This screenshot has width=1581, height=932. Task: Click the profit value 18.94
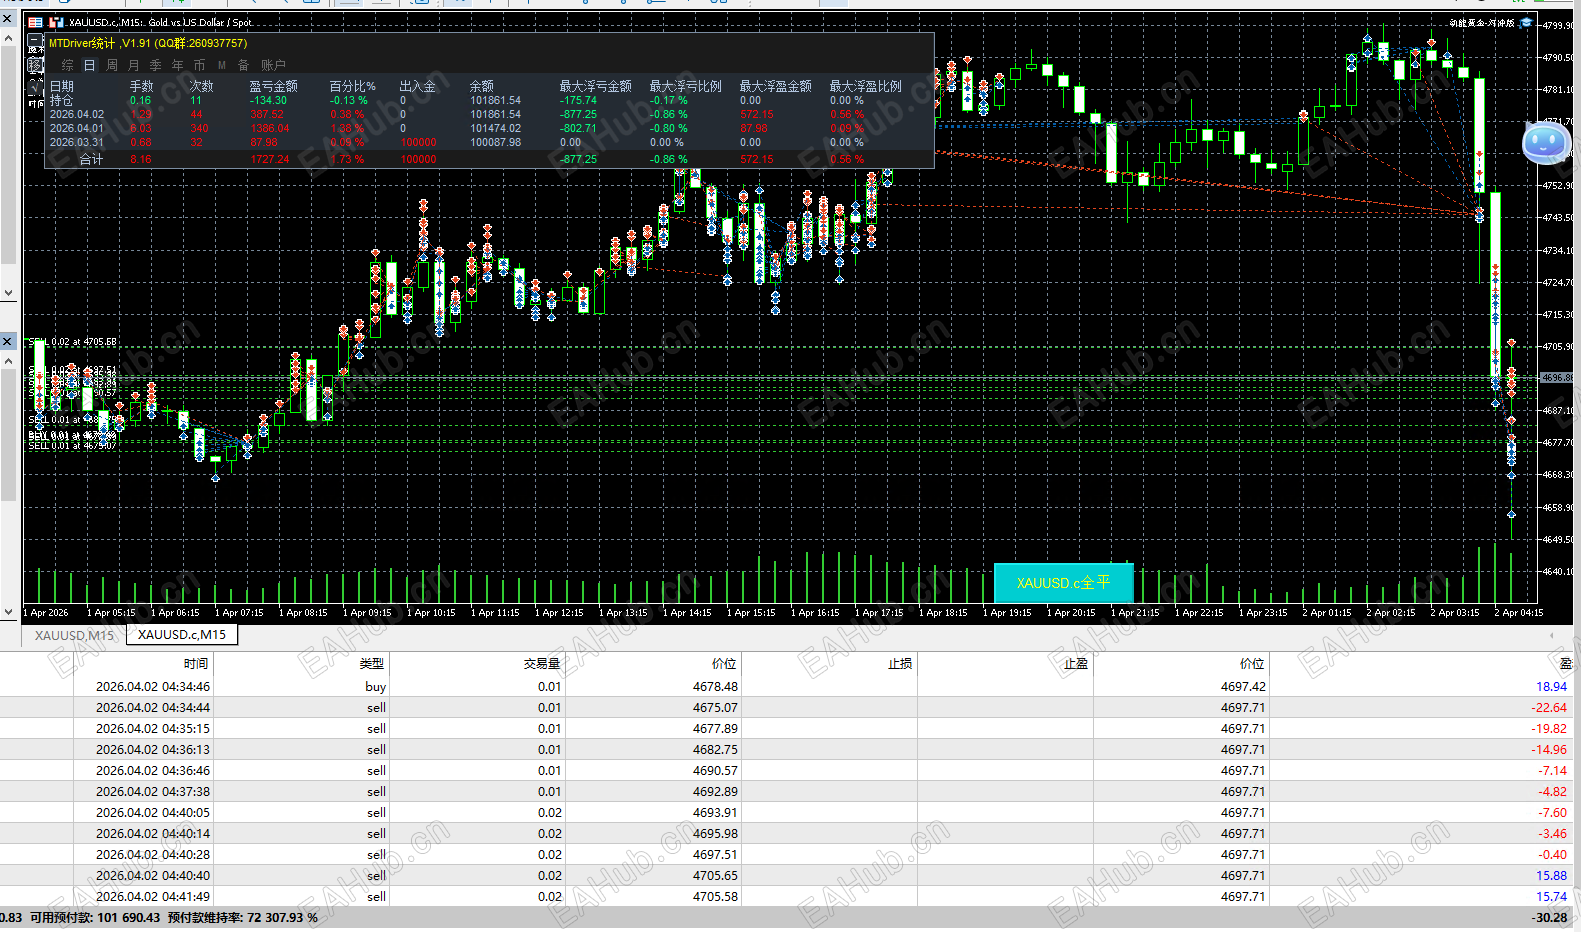point(1551,687)
